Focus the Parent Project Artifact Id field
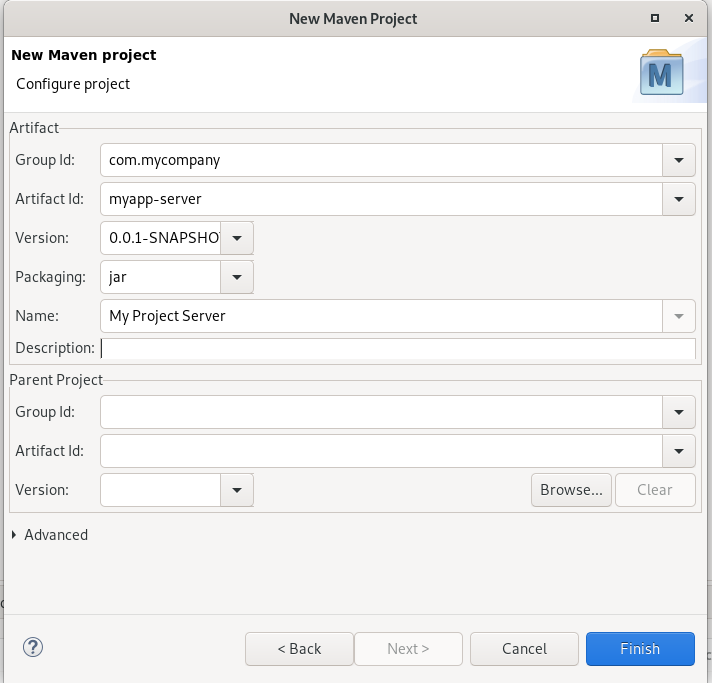The height and width of the screenshot is (683, 712). pos(381,451)
